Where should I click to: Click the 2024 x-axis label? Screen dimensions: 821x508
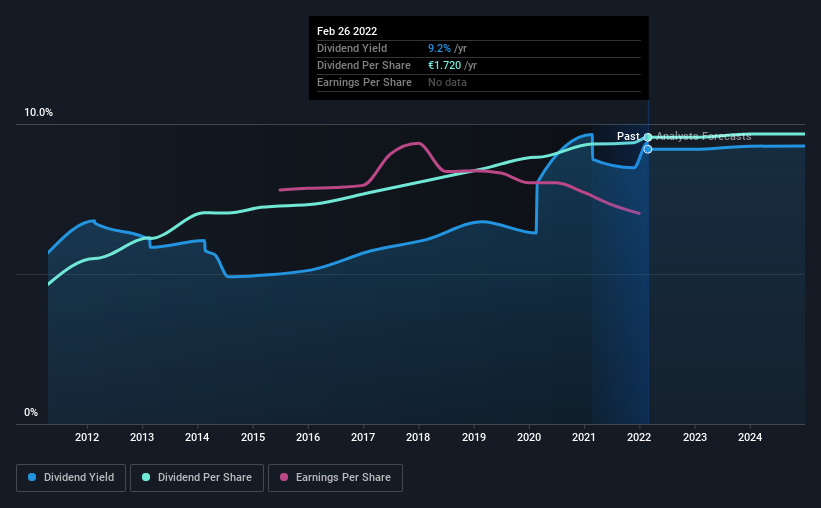point(750,437)
